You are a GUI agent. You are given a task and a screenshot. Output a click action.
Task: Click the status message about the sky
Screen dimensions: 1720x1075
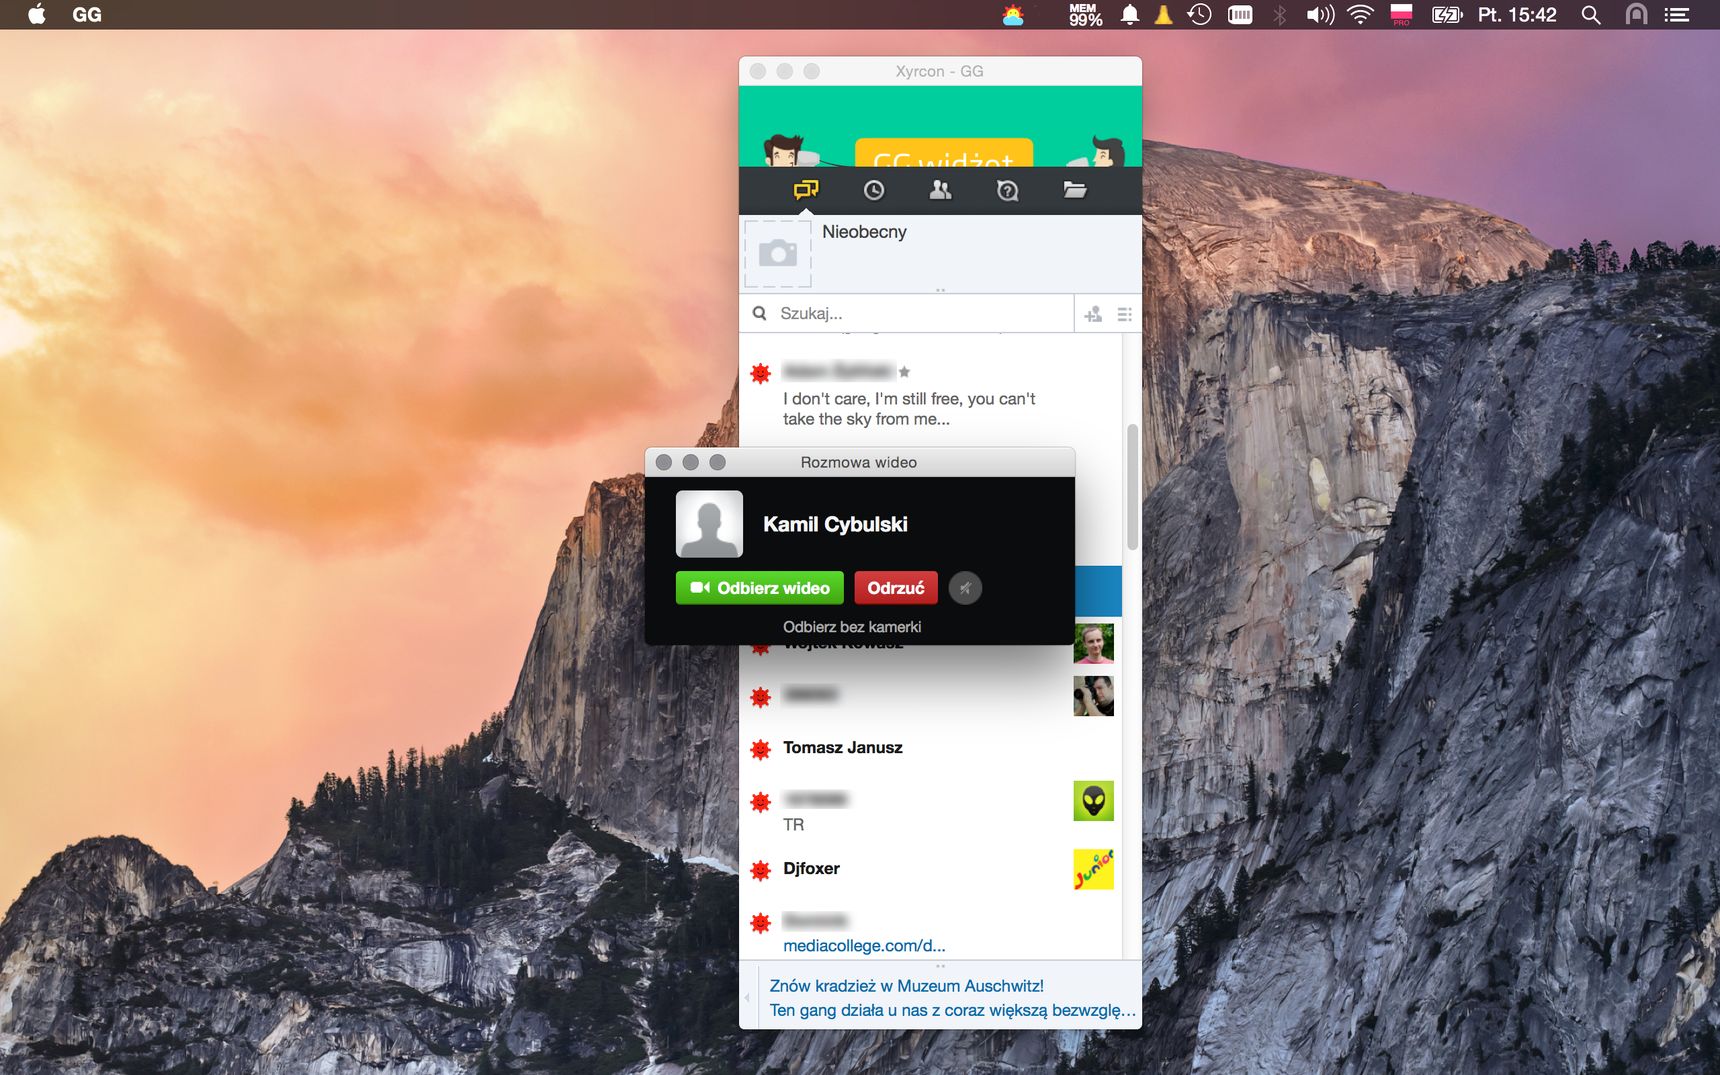(x=909, y=409)
